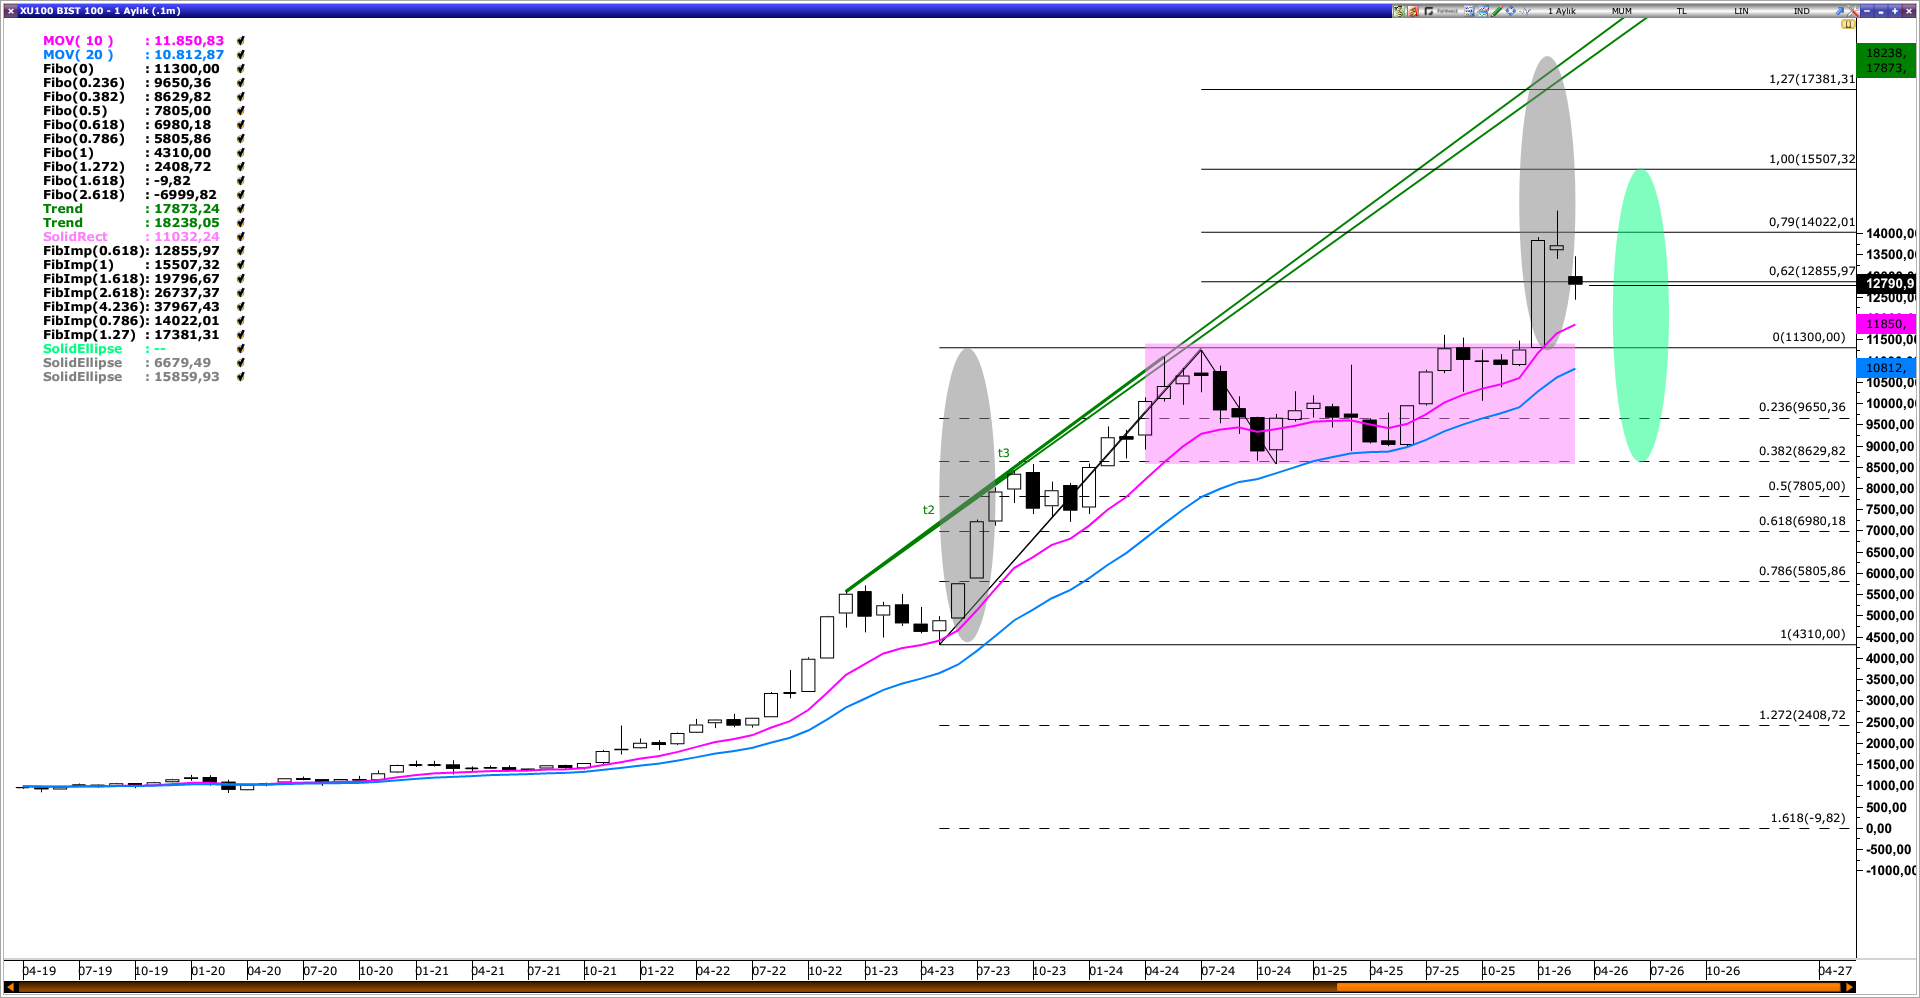Viewport: 1920px width, 998px height.
Task: Click the pencil drawing tool icon
Action: 1497,11
